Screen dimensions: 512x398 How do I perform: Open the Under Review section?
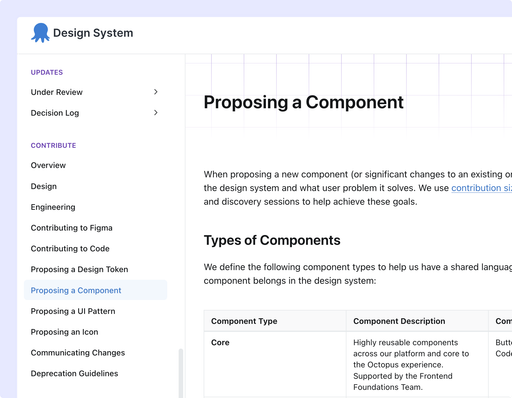(x=57, y=92)
